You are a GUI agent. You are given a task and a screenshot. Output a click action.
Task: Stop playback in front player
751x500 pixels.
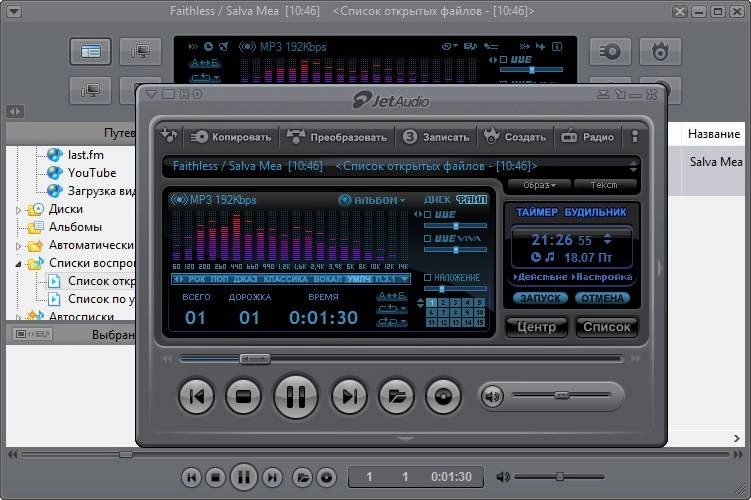click(243, 397)
